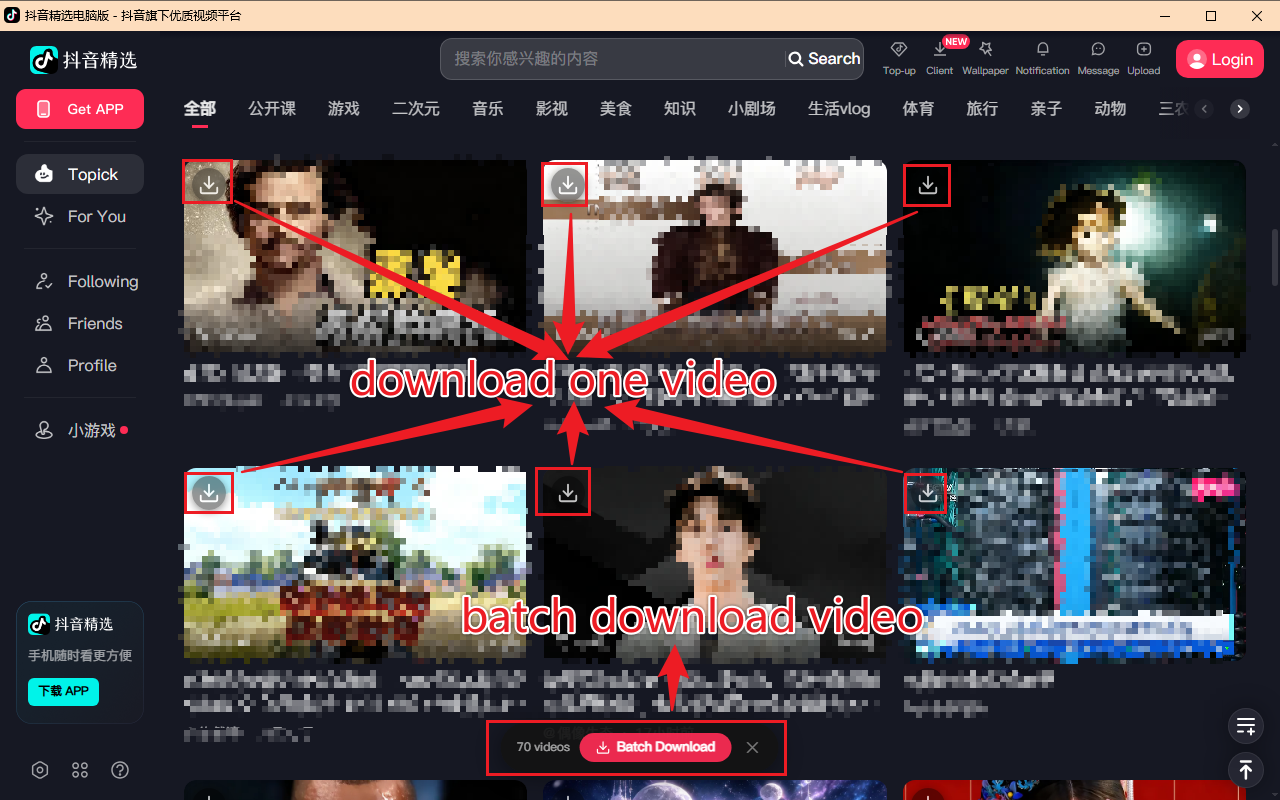Viewport: 1280px width, 800px height.
Task: Click the back-to-top arrow icon
Action: (1245, 769)
